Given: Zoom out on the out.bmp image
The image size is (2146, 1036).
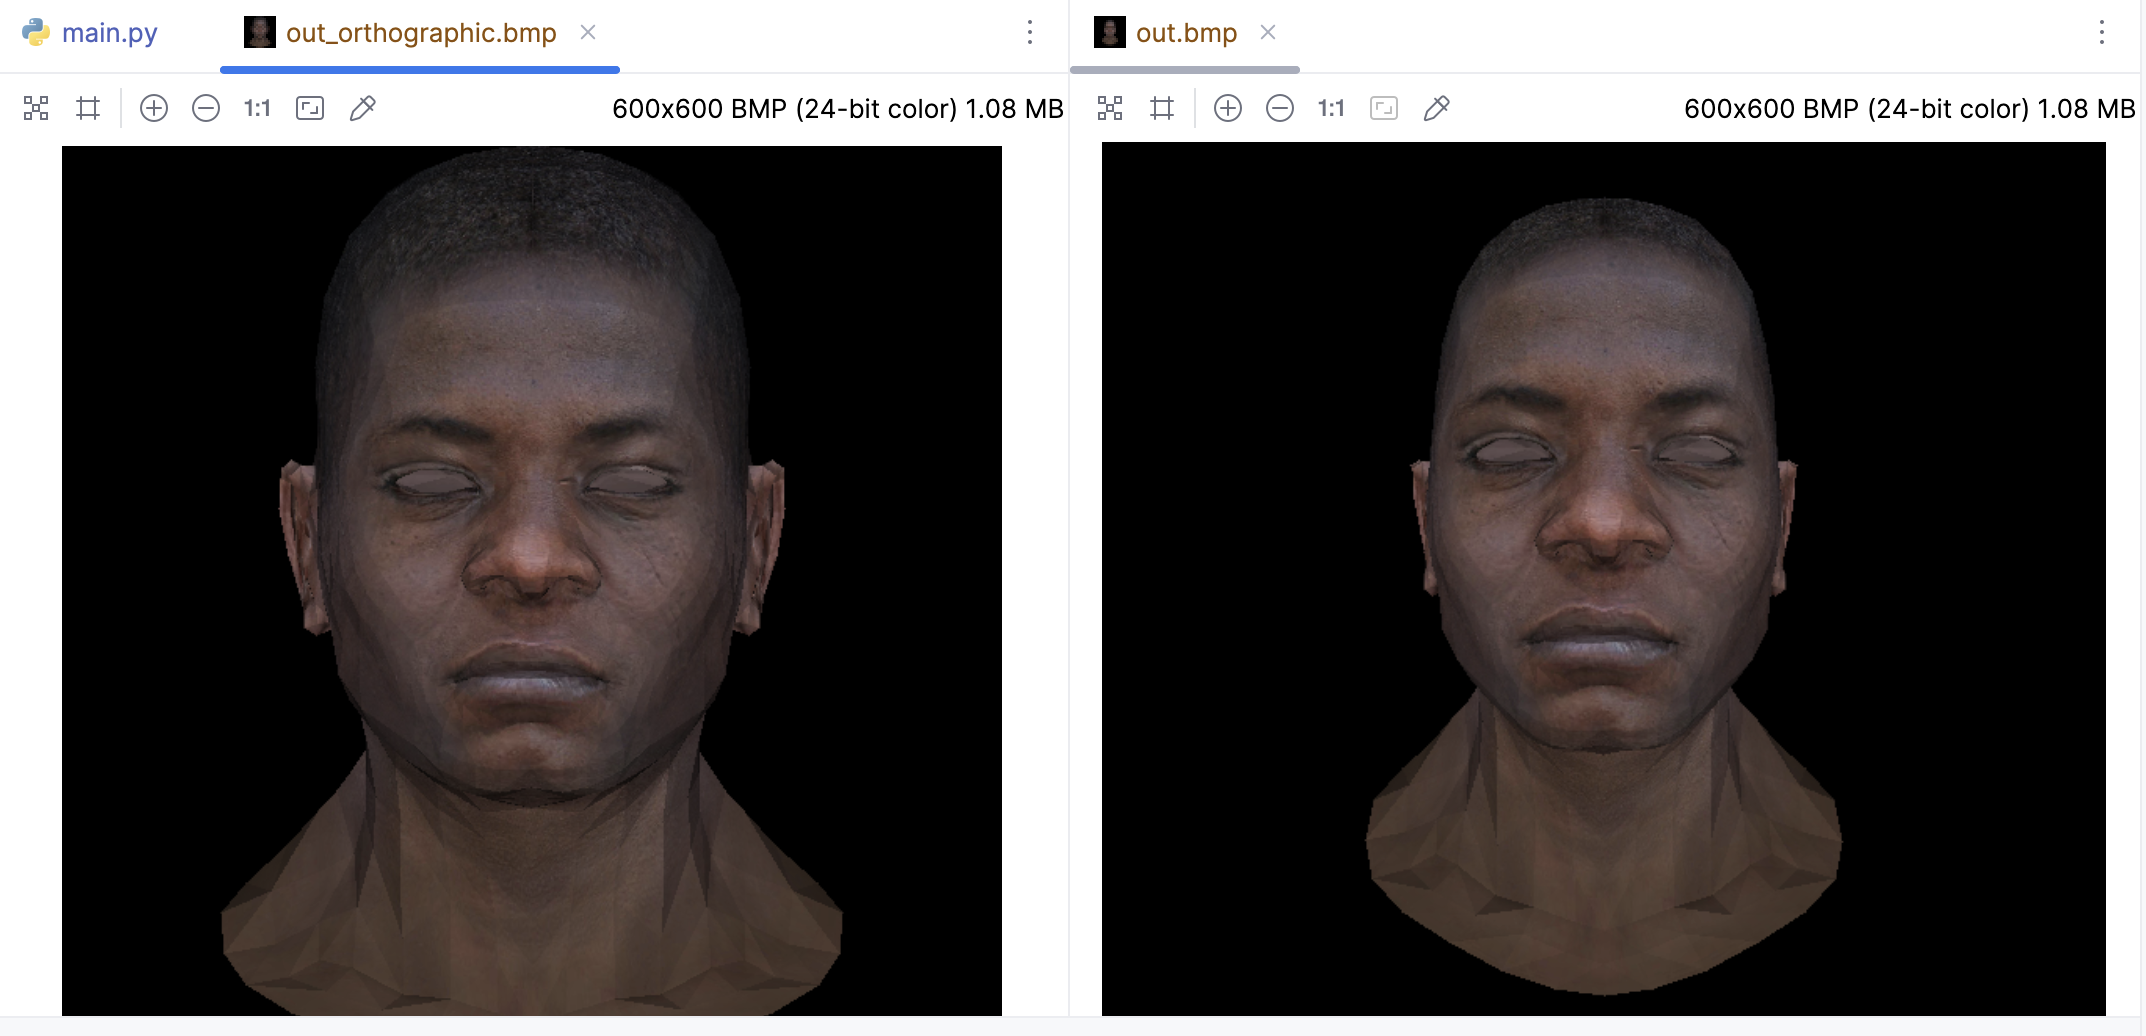Looking at the screenshot, I should coord(1280,108).
